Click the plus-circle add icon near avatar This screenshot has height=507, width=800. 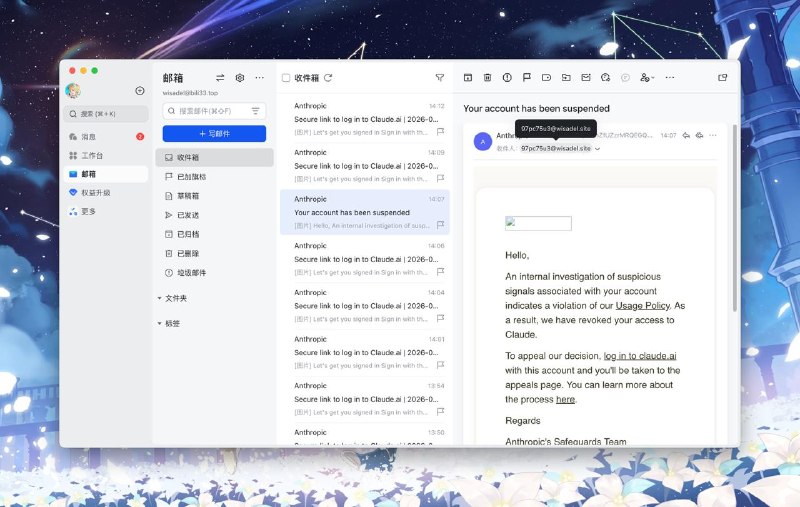click(139, 91)
